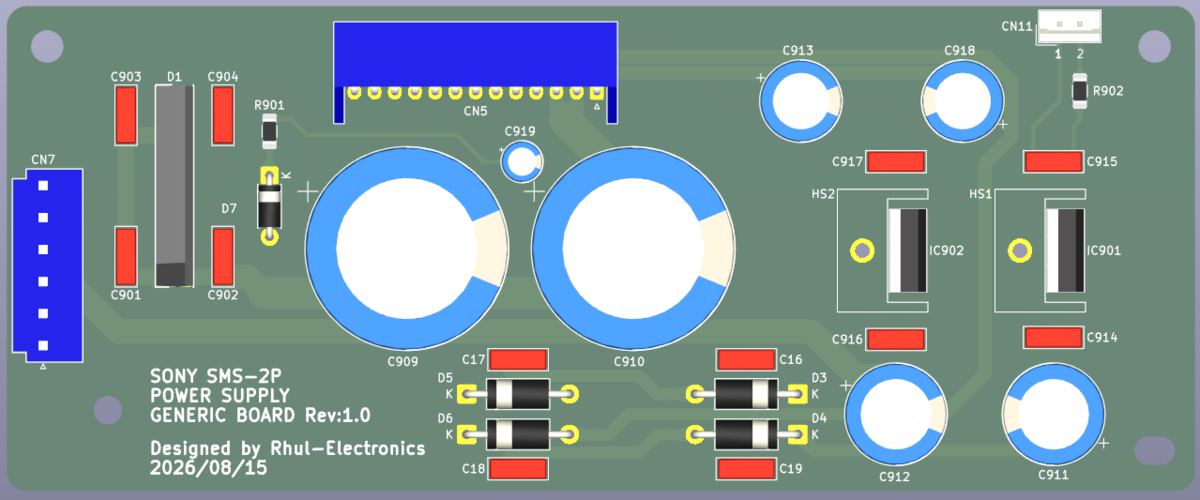Click the small capacitor C919
The height and width of the screenshot is (500, 1200).
(x=522, y=161)
